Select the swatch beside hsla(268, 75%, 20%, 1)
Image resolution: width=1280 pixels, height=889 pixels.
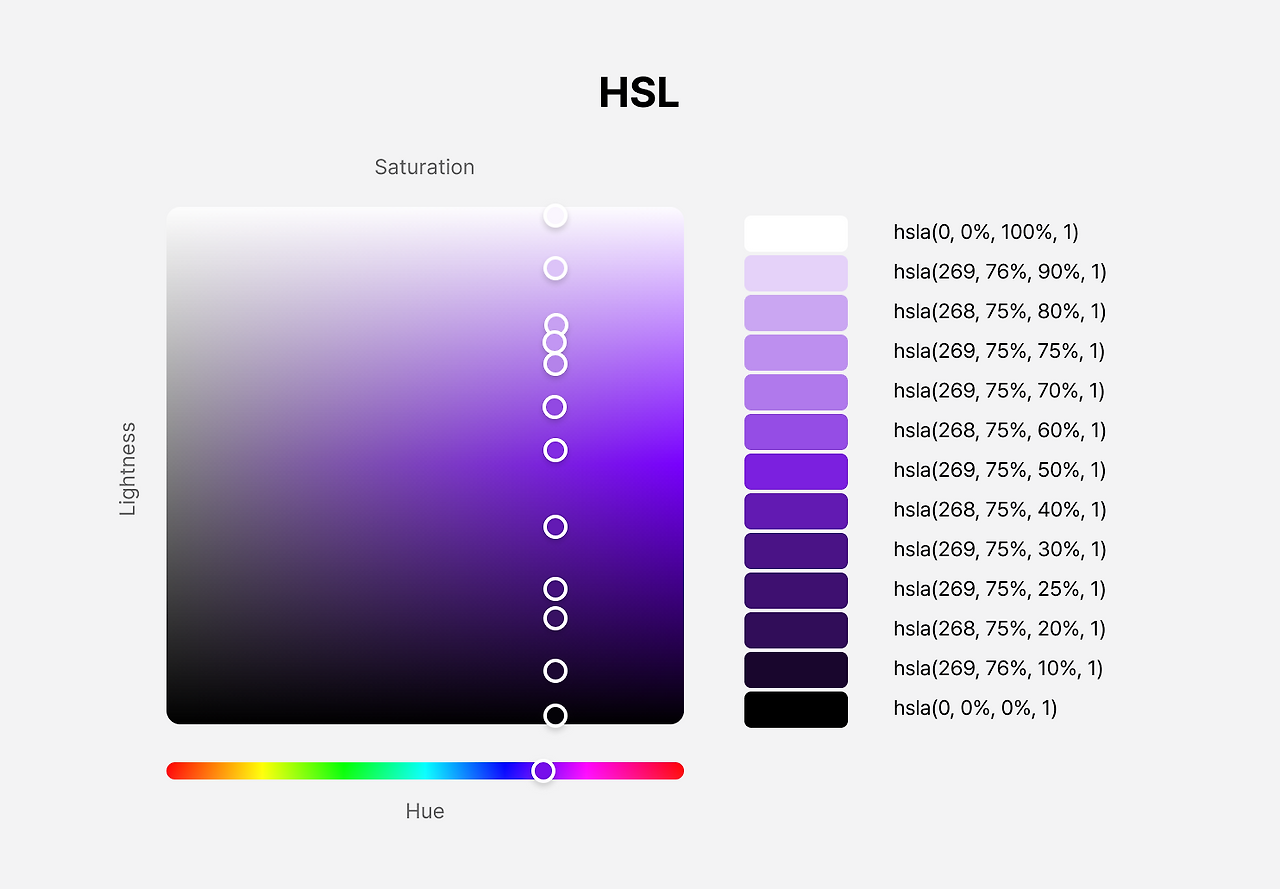[x=796, y=630]
